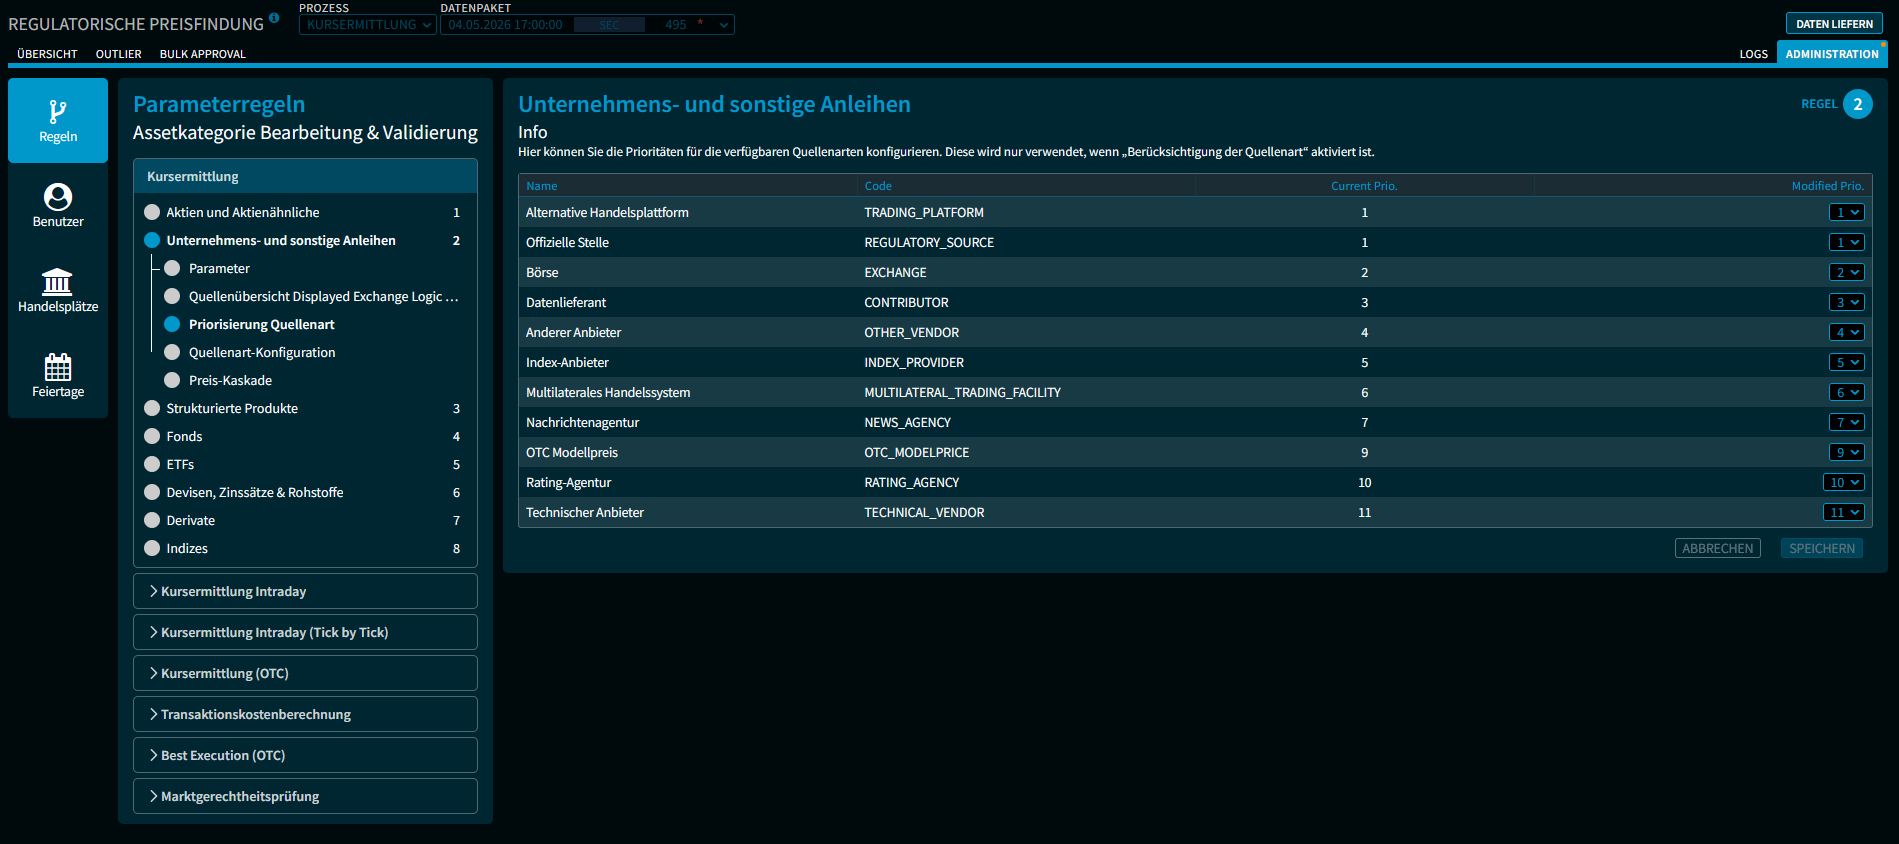Image resolution: width=1899 pixels, height=844 pixels.
Task: Open priority dropdown for Anderer Anbieter
Action: 1846,332
